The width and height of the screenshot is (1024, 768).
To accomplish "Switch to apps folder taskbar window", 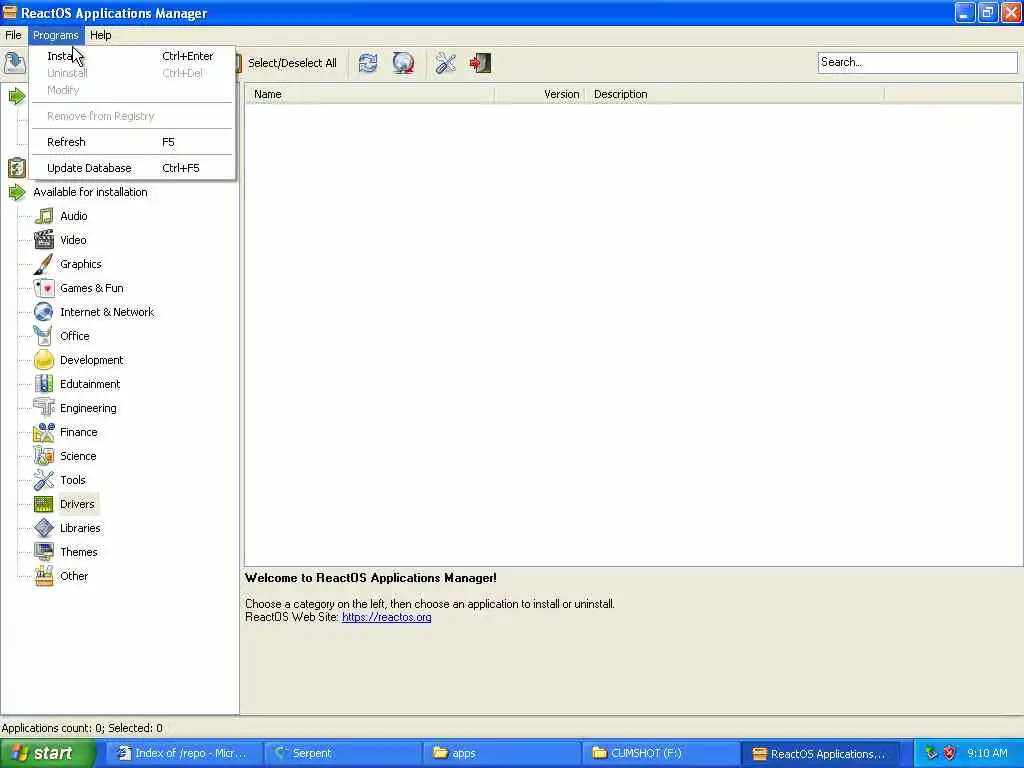I will [x=503, y=754].
